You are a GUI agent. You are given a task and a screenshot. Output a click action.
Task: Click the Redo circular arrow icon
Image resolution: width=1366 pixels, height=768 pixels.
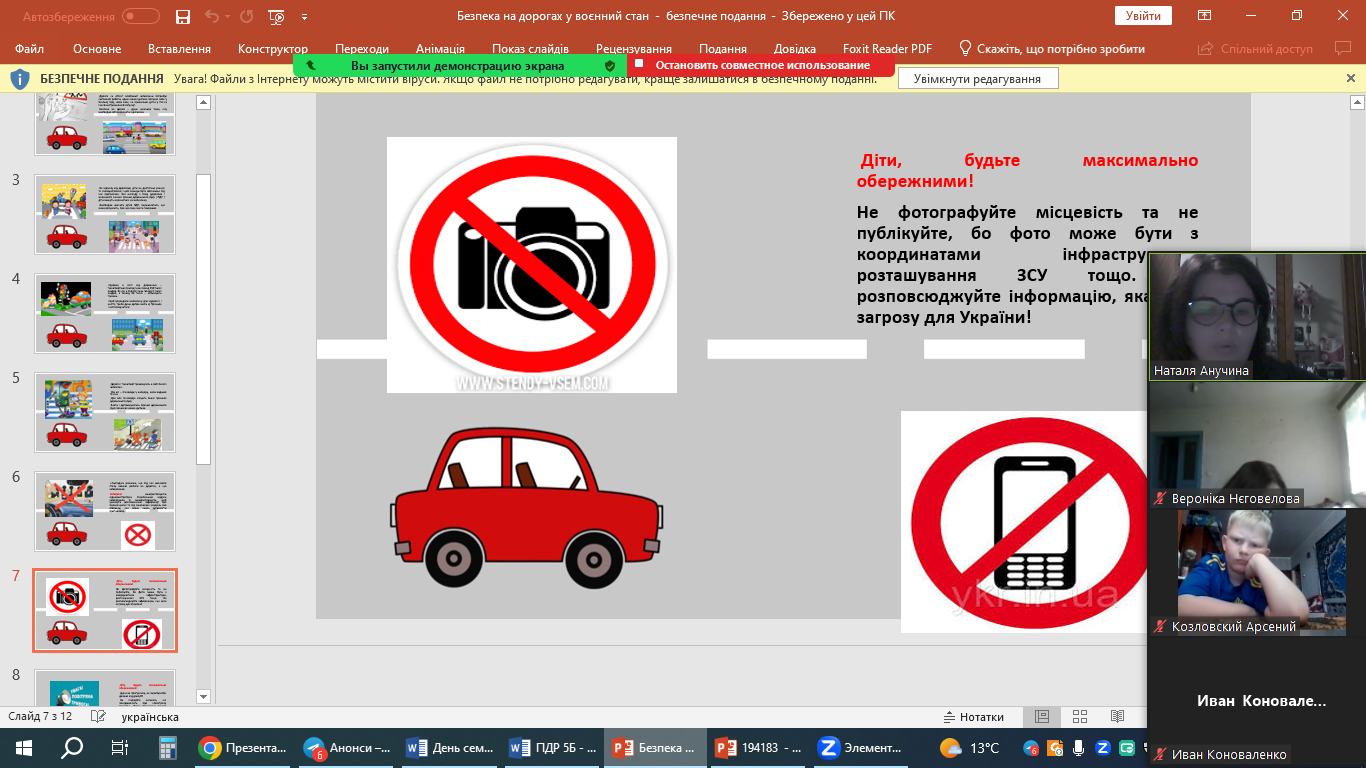[x=247, y=16]
